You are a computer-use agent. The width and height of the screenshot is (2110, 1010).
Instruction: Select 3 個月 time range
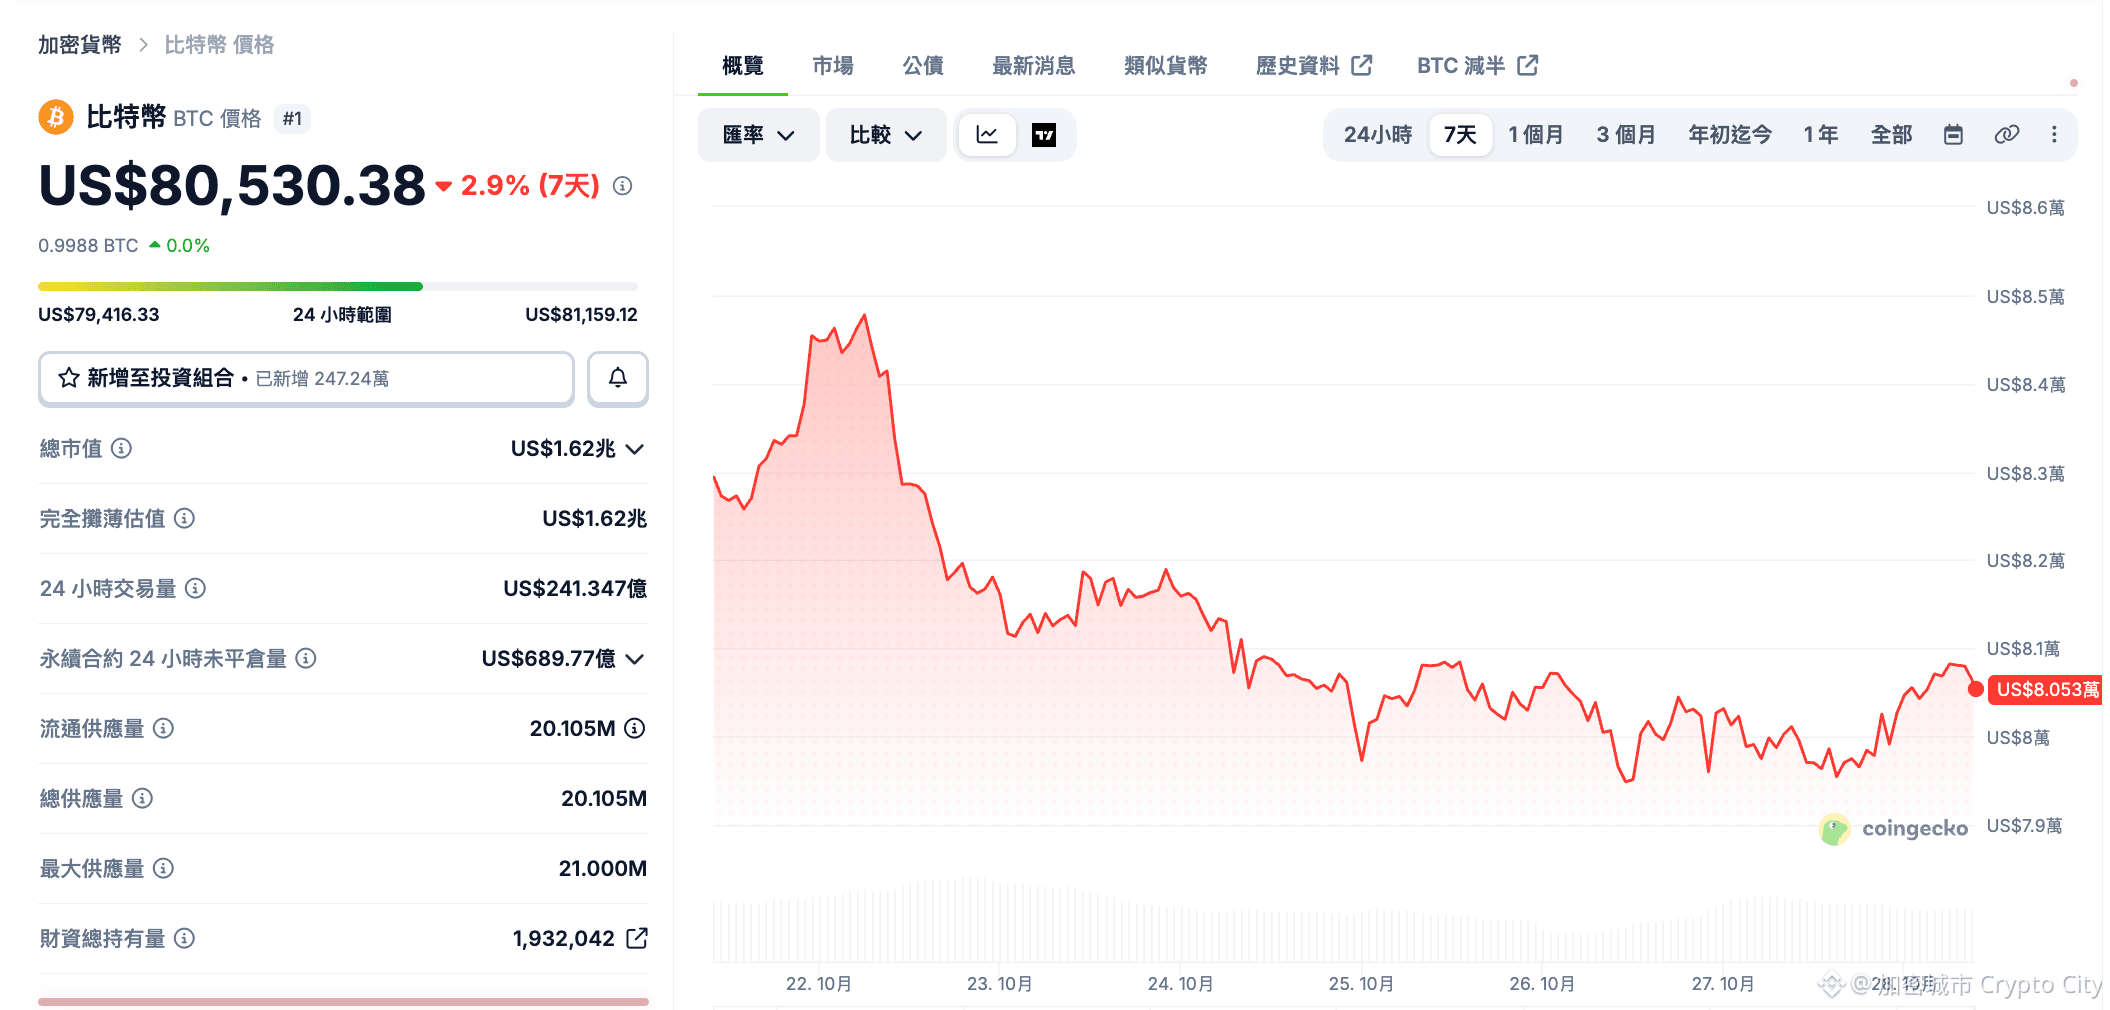[x=1626, y=135]
